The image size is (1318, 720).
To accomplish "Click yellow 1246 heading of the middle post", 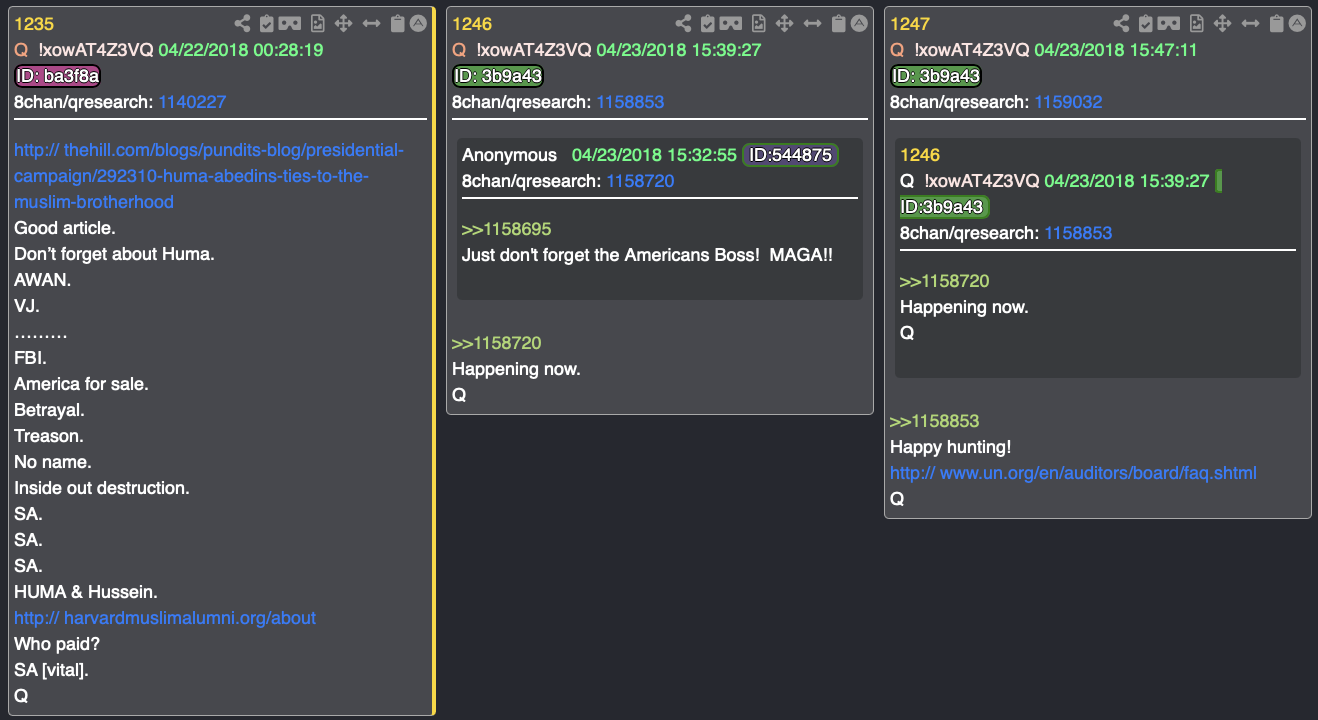I will [x=472, y=24].
